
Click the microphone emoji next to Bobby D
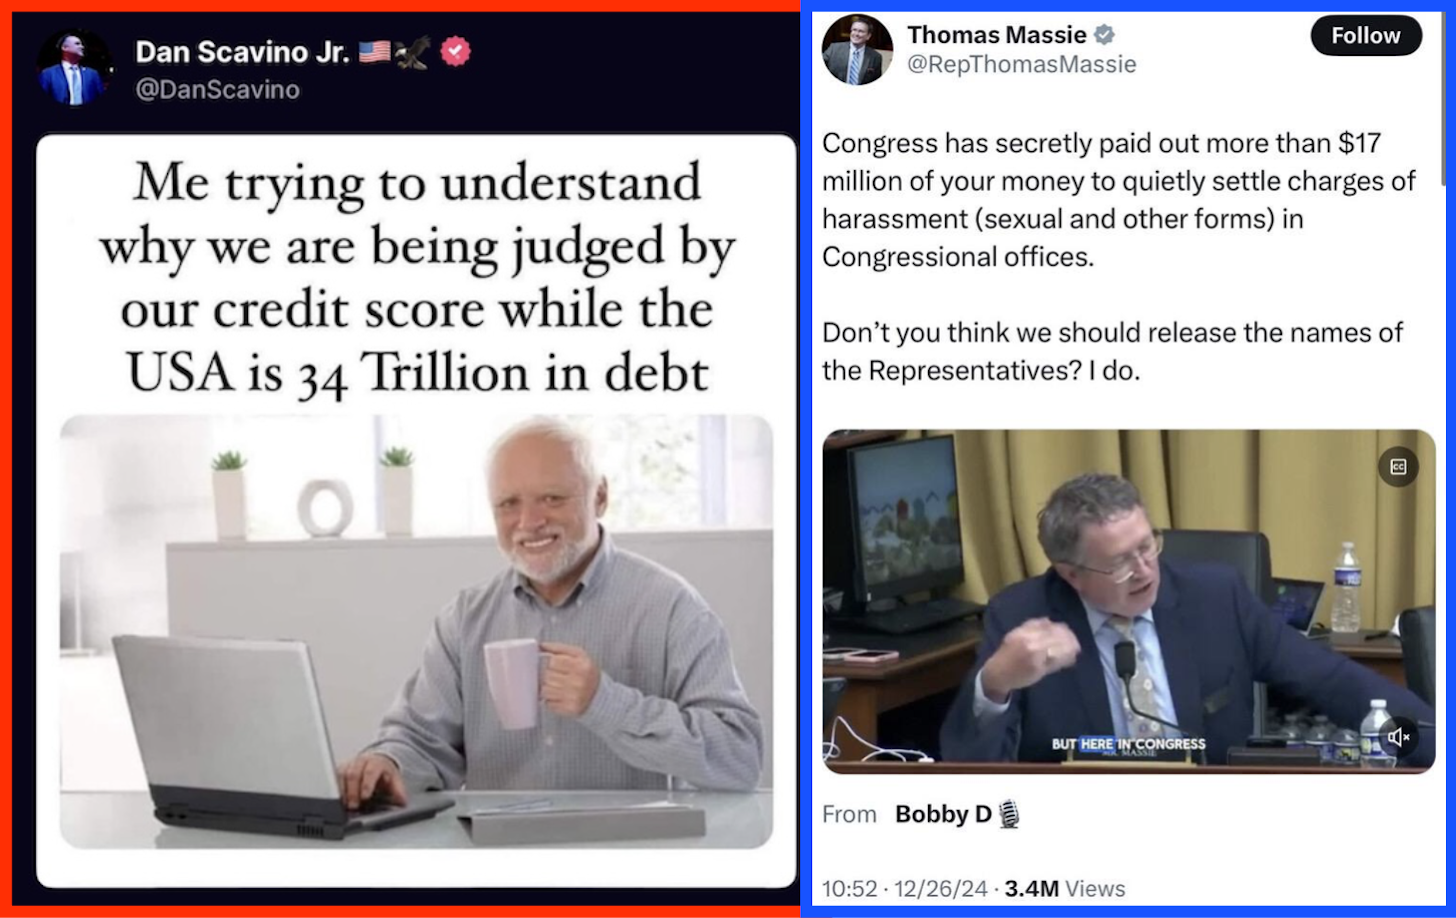[x=1009, y=815]
